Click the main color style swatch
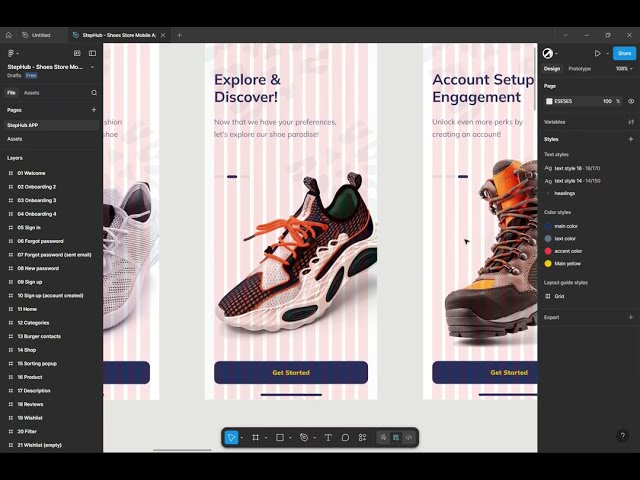Viewport: 640px width, 480px height. point(548,226)
